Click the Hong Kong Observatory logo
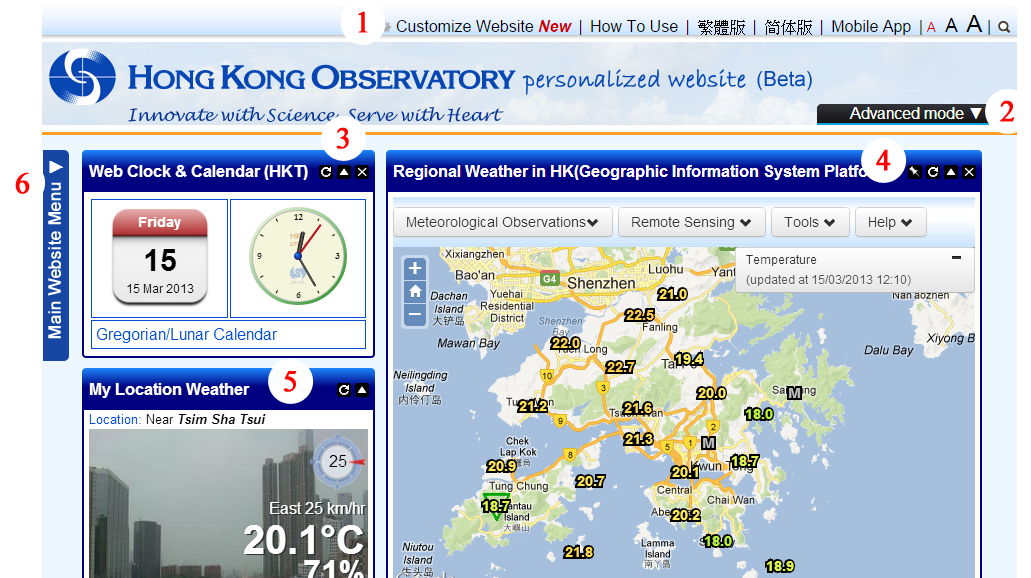The height and width of the screenshot is (578, 1031). pos(84,76)
